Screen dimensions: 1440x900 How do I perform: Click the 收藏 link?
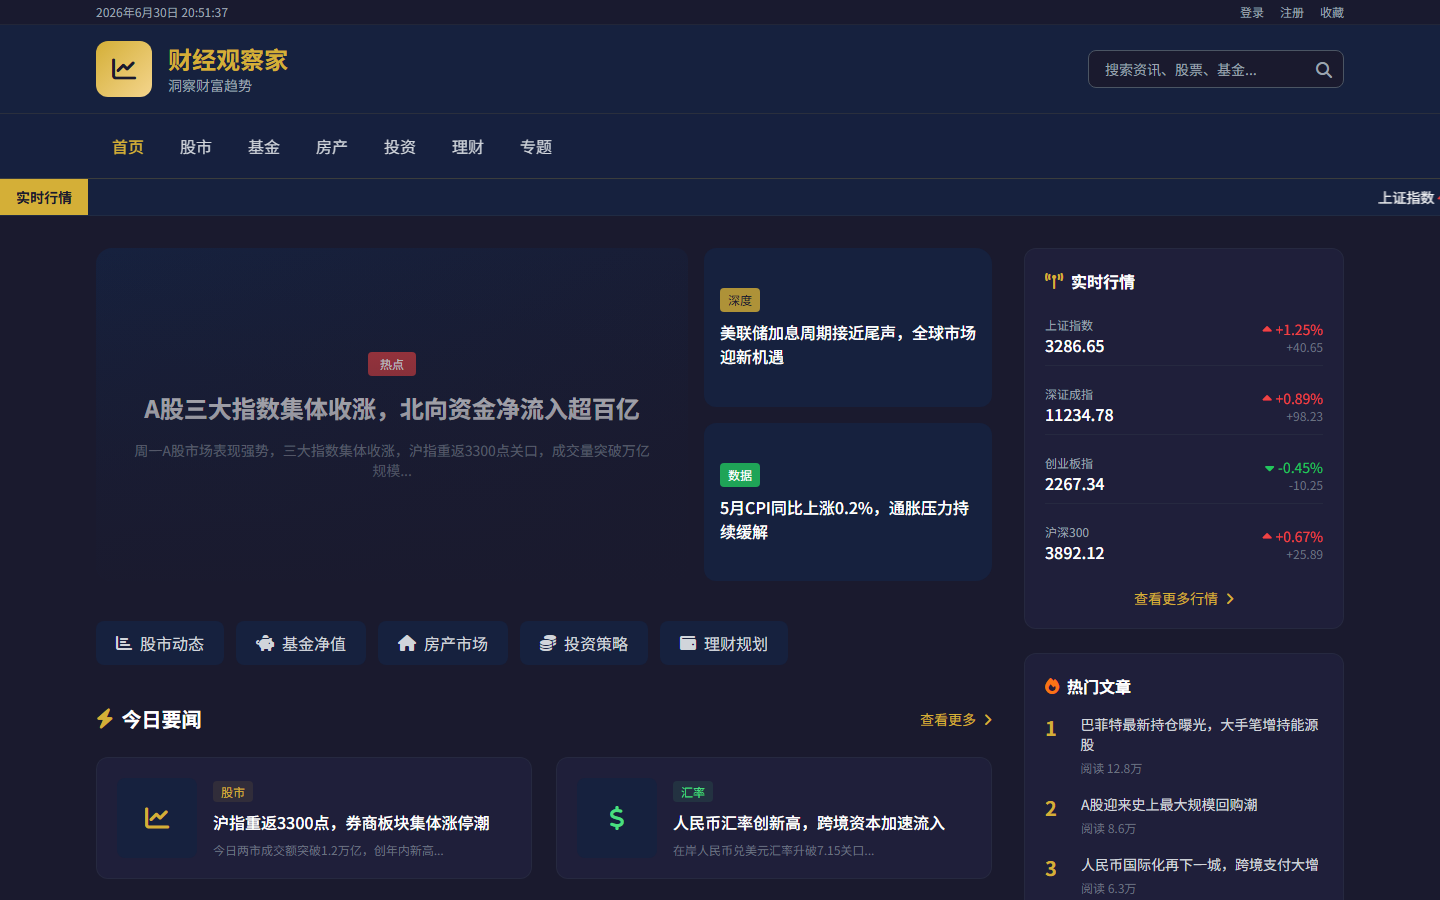click(1332, 13)
